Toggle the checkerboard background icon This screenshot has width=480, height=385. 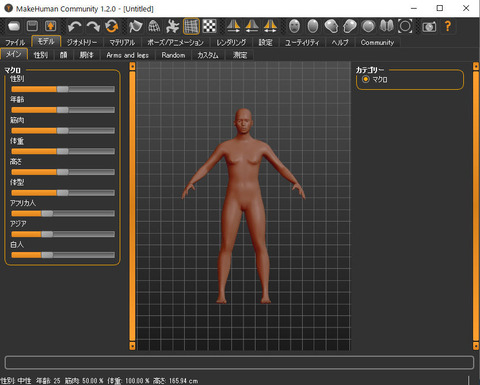[210, 26]
